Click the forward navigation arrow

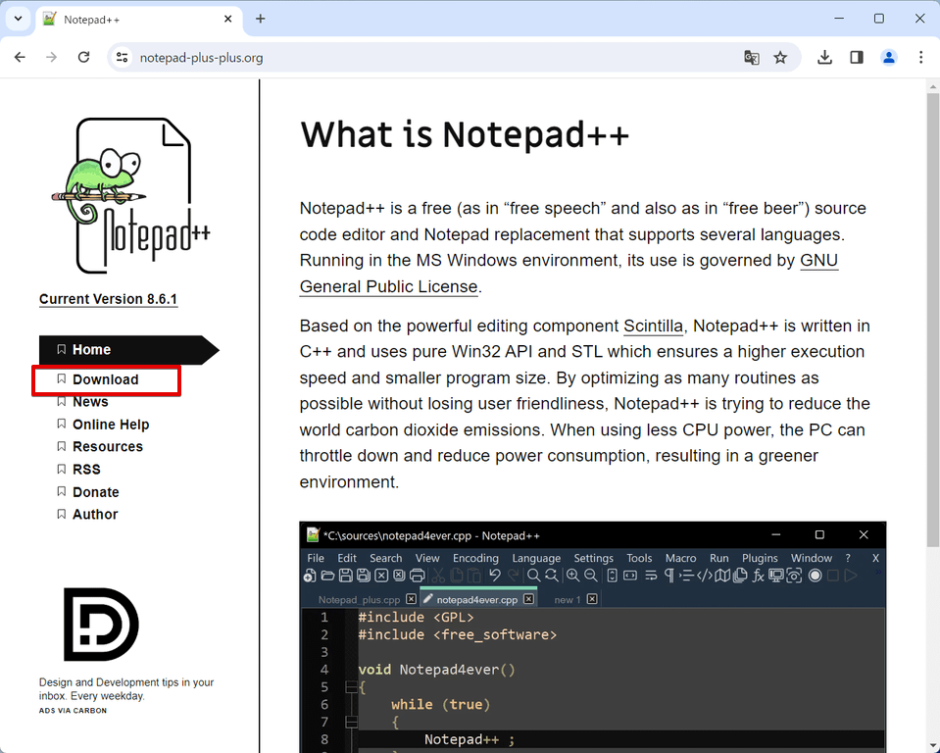[x=52, y=58]
